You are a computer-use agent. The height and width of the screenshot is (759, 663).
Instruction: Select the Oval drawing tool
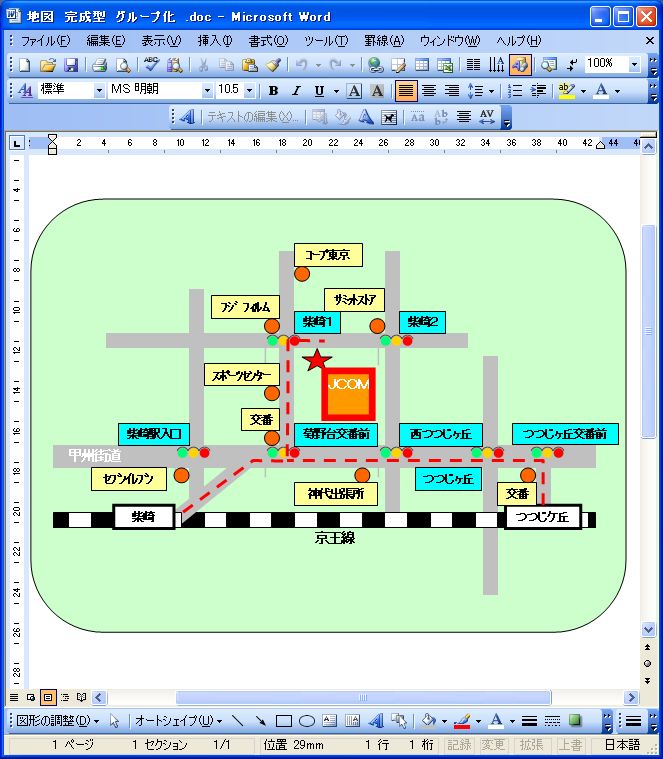click(x=307, y=721)
